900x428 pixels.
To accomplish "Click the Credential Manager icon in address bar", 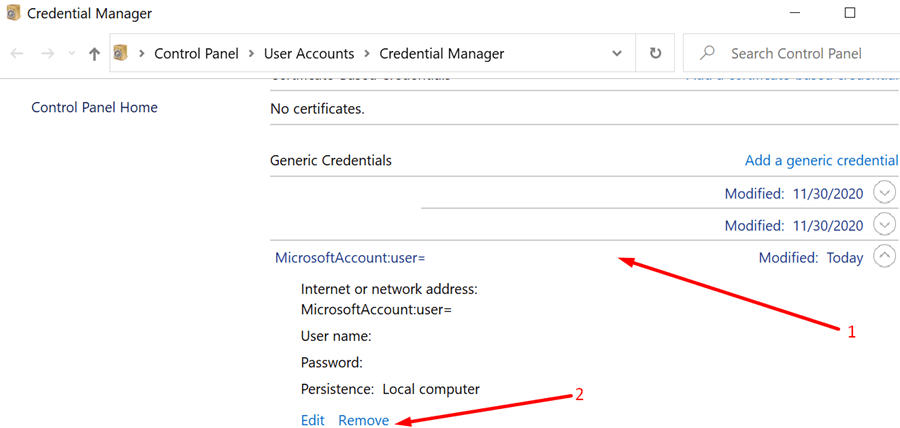I will click(121, 53).
